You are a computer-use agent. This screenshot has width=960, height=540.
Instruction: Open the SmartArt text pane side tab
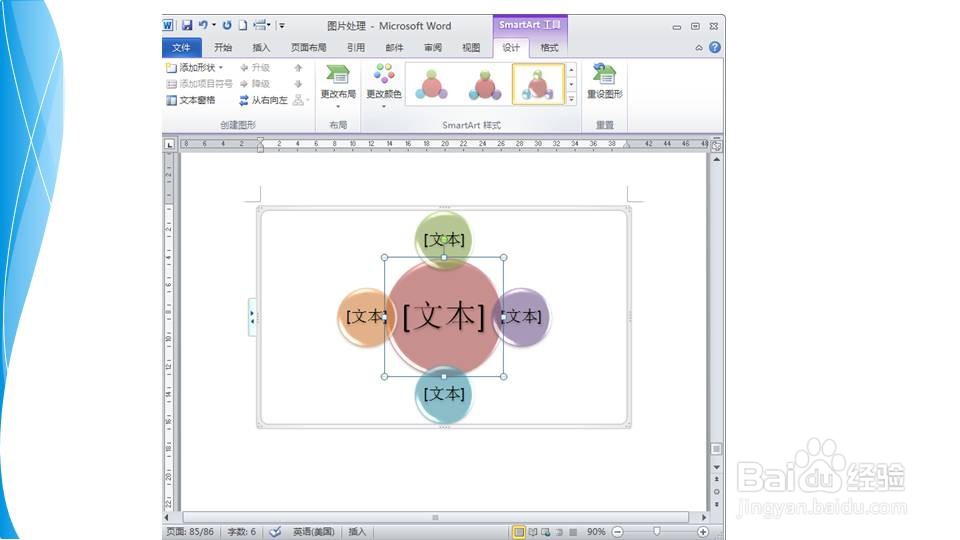(x=252, y=317)
